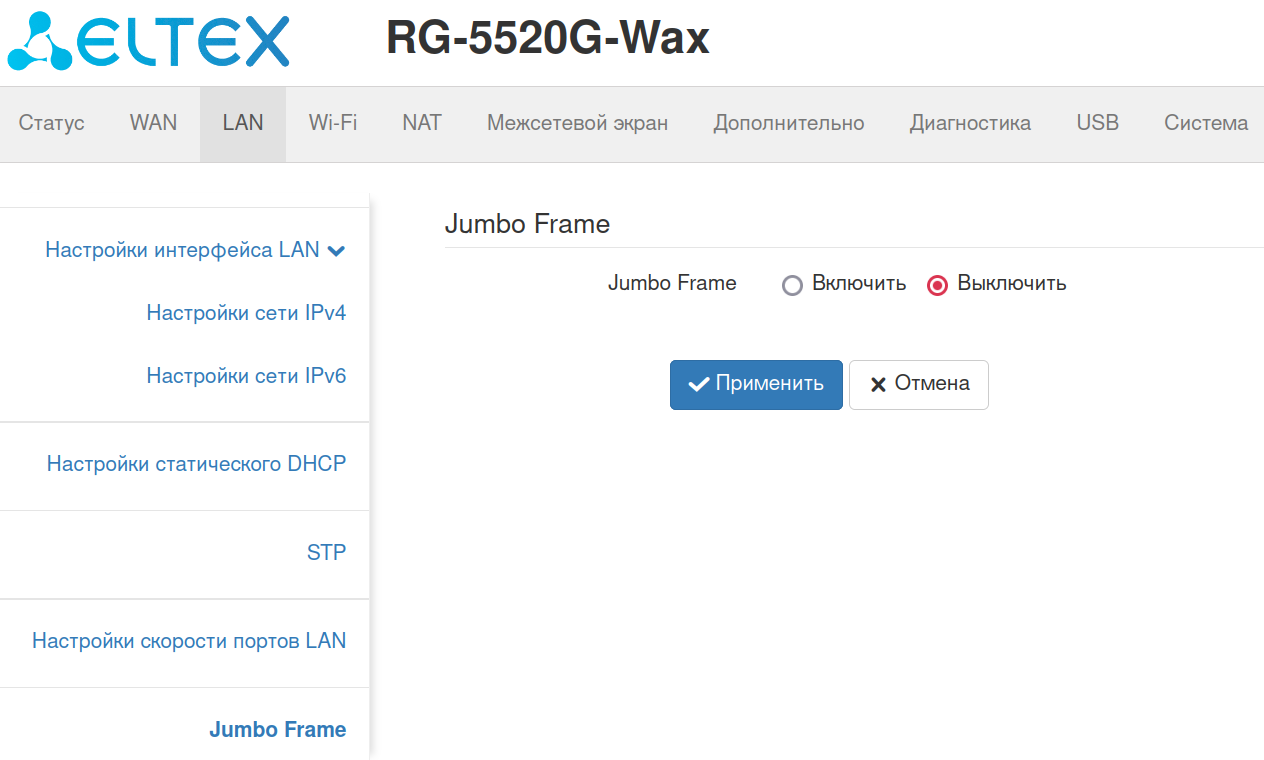Select the USB tab
The image size is (1264, 760).
pos(1098,123)
